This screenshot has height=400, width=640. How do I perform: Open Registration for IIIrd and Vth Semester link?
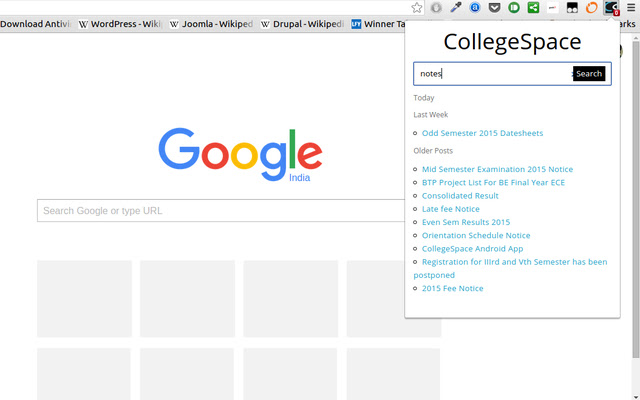click(x=510, y=268)
